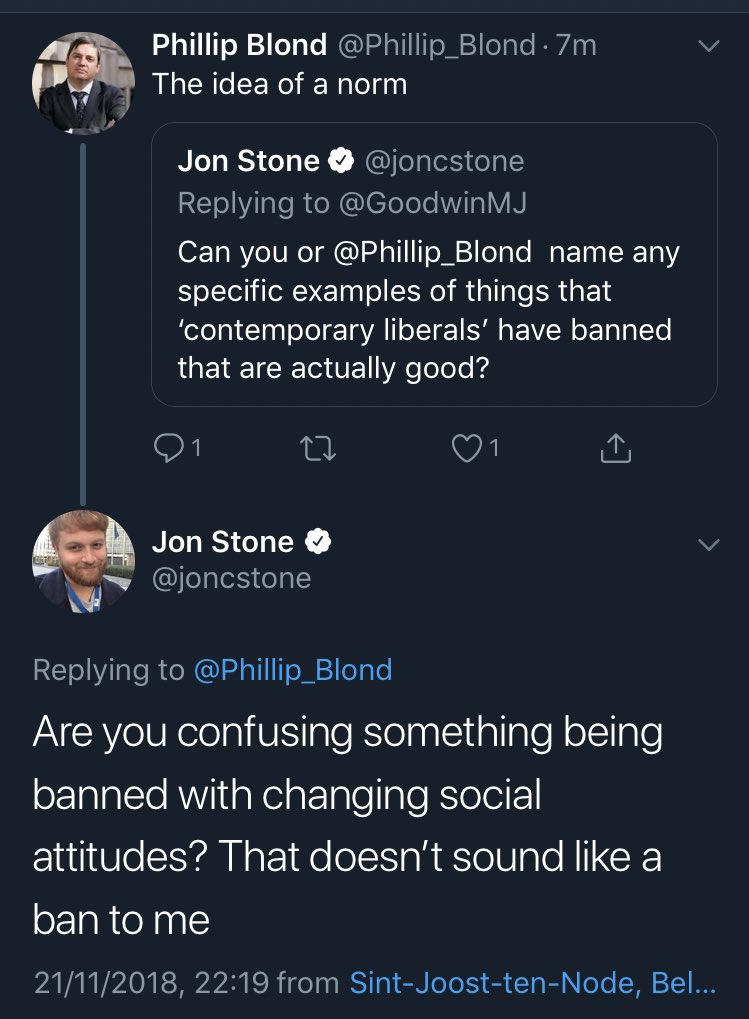This screenshot has width=749, height=1019.
Task: Expand options chevron on Jon Stone's tweet
Action: 708,545
